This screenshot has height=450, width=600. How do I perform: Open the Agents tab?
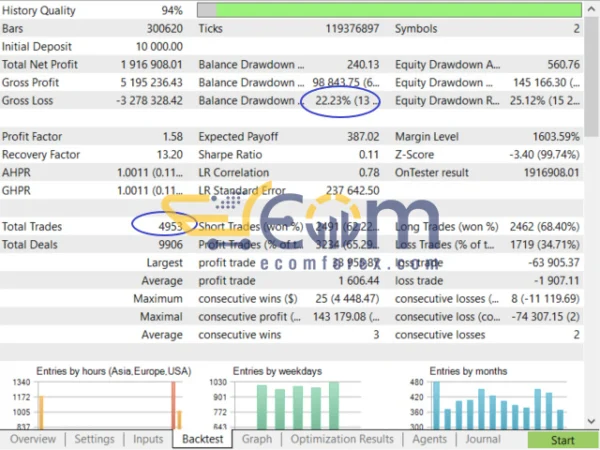click(429, 439)
